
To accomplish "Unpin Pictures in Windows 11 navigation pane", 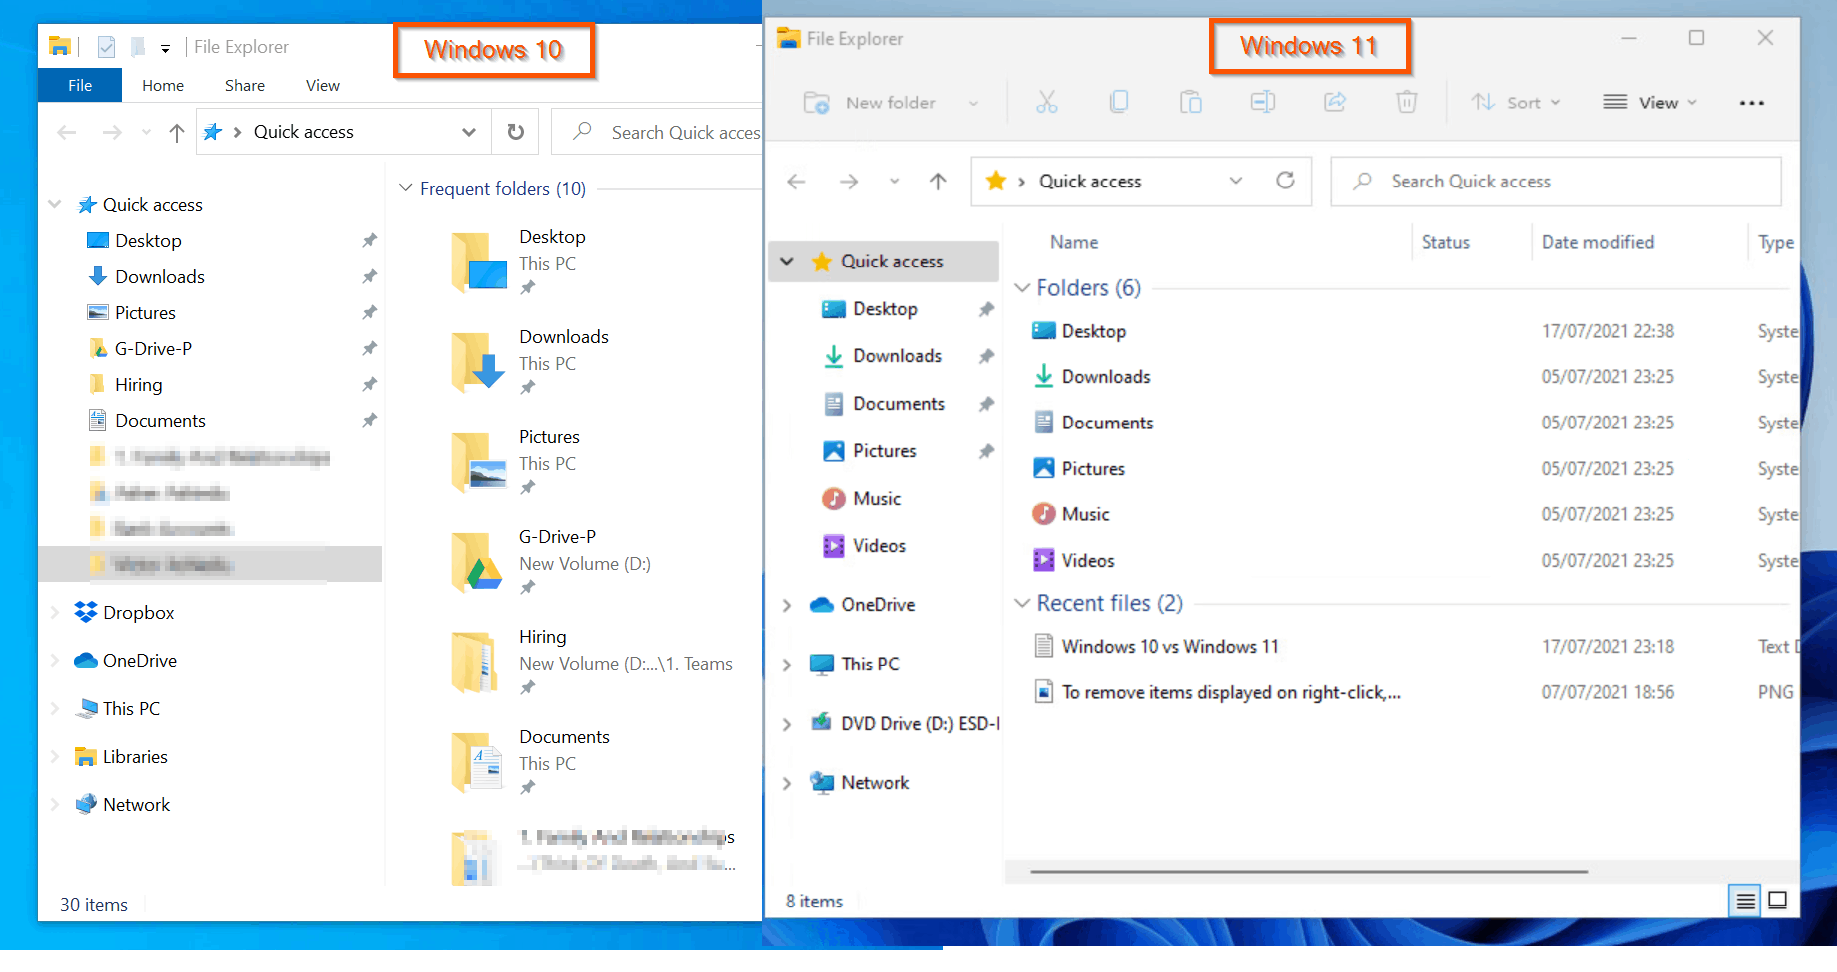I will (x=986, y=451).
